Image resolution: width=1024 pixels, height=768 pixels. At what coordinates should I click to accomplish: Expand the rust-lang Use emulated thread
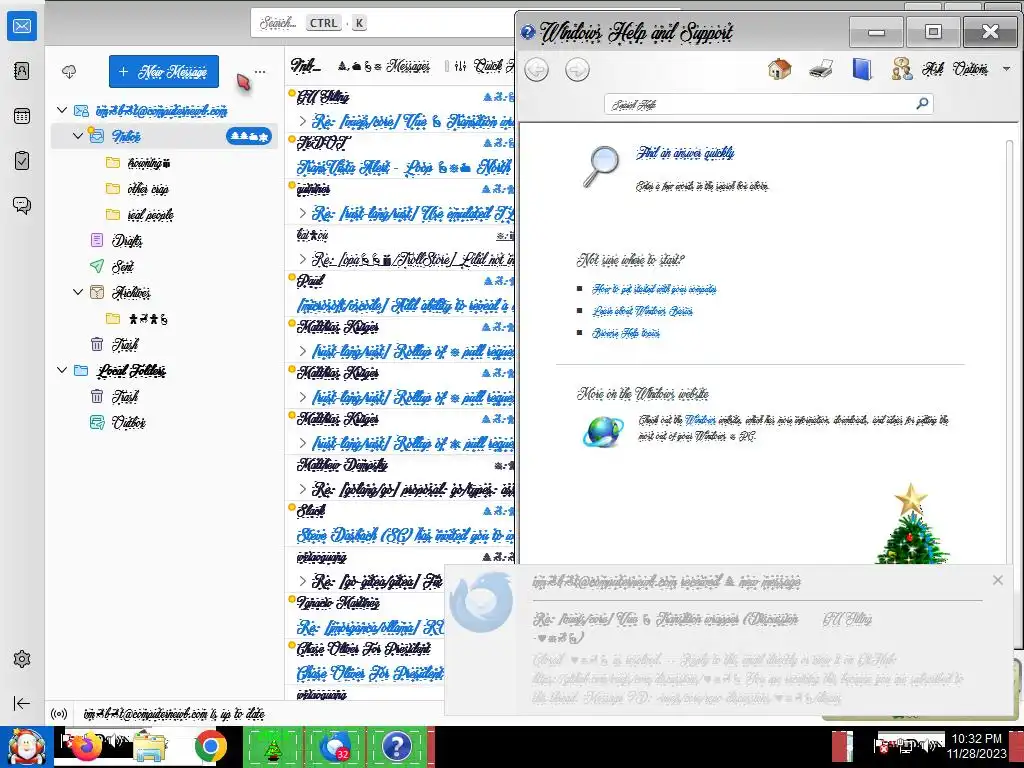point(302,214)
